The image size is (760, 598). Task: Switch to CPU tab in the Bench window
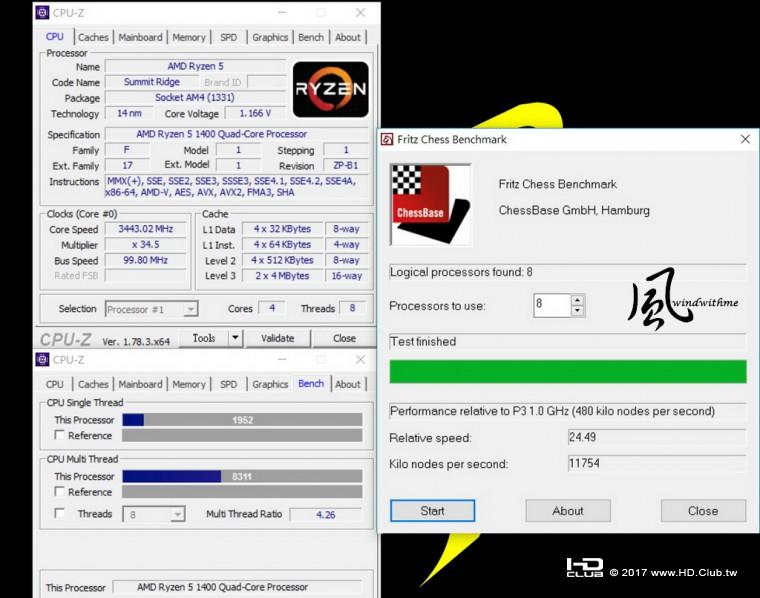tap(55, 384)
